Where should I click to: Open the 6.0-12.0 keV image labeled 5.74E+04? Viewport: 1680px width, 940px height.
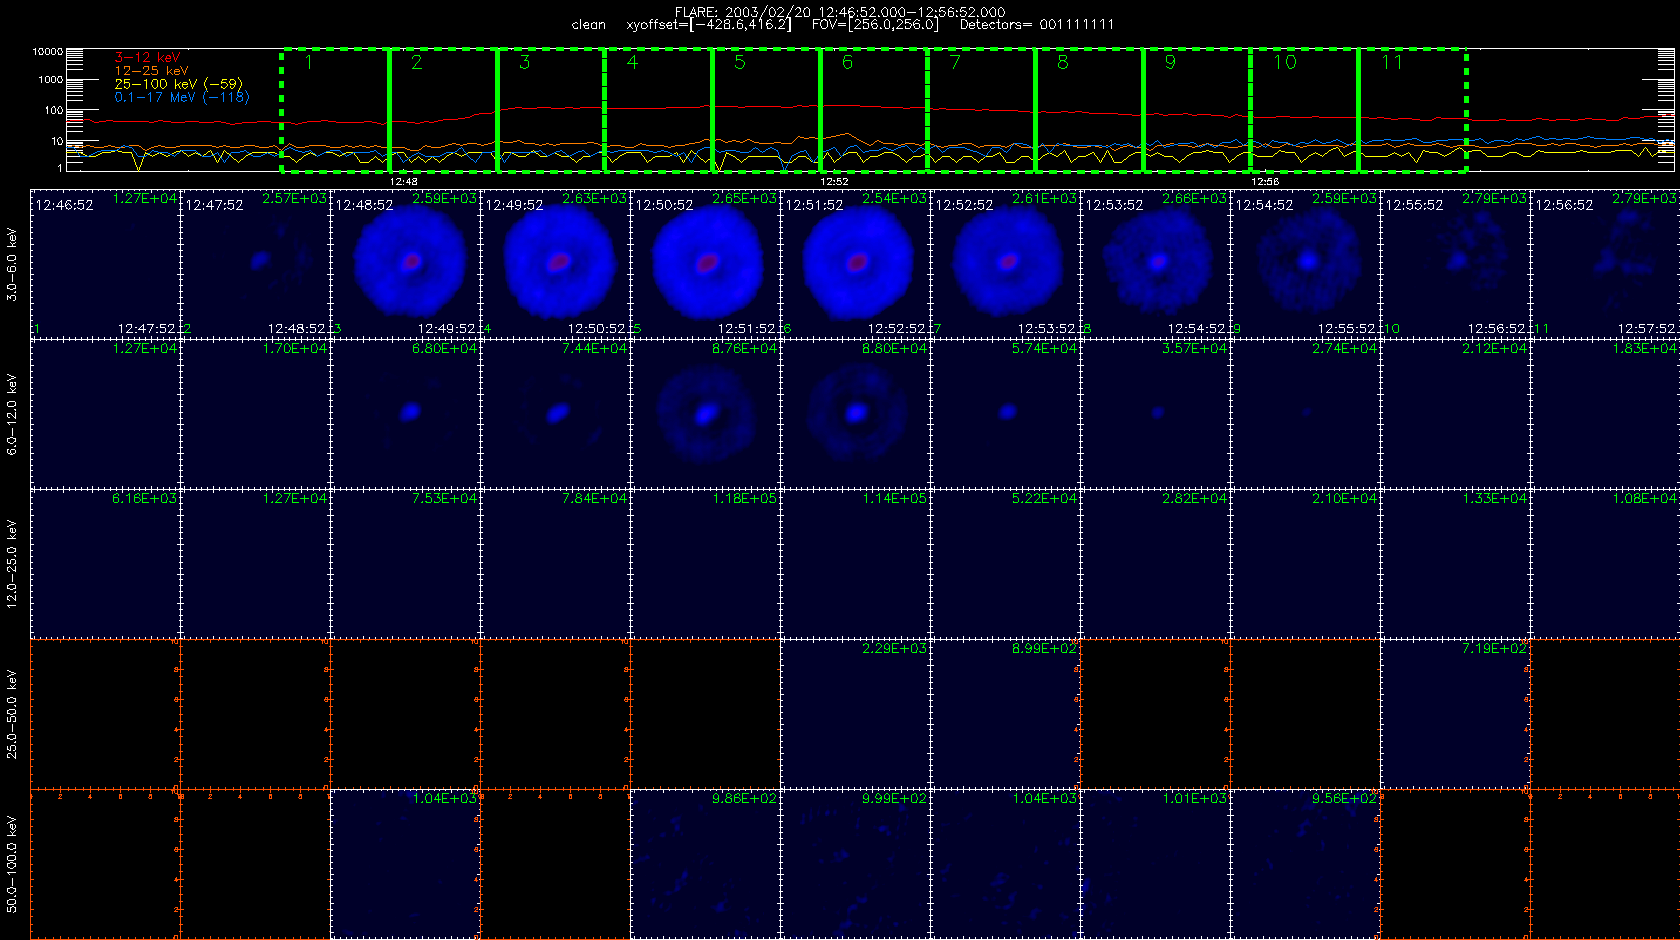[1006, 414]
